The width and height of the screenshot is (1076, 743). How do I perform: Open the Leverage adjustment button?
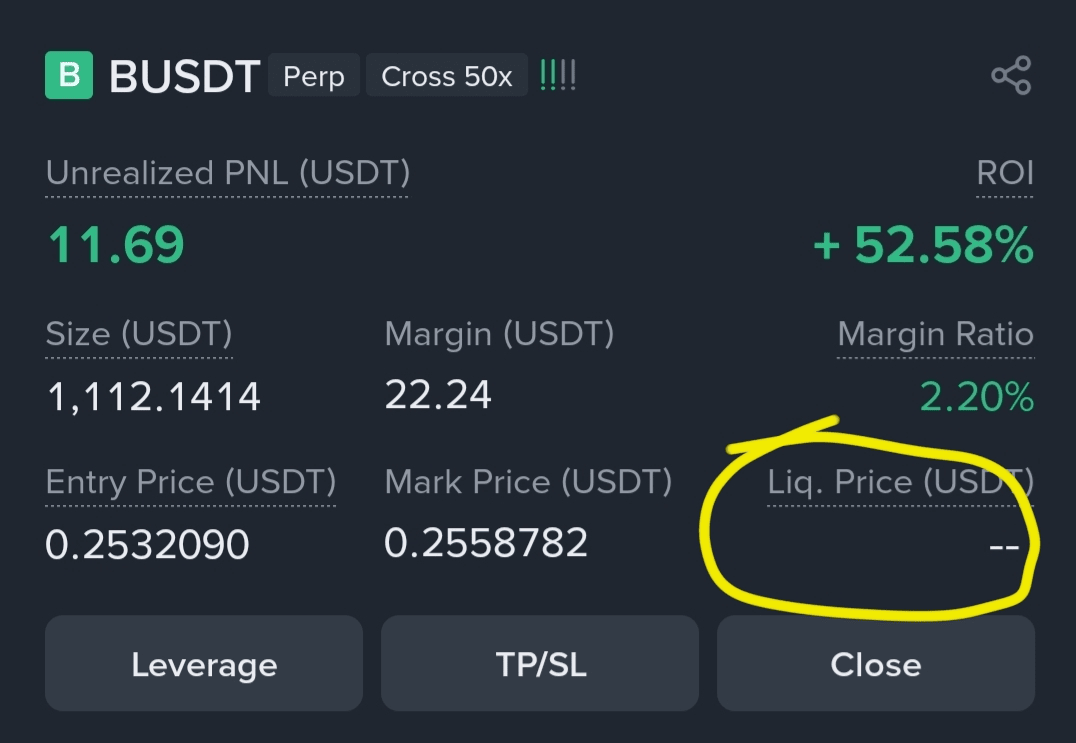(x=204, y=664)
